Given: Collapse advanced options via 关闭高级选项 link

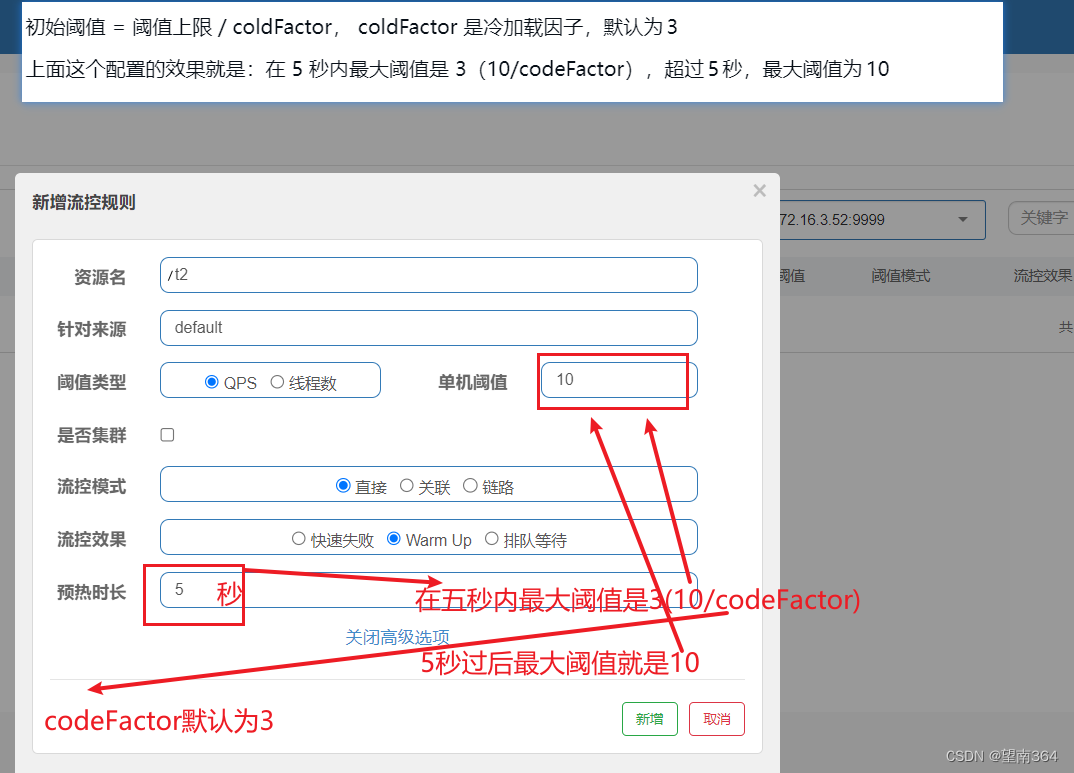Looking at the screenshot, I should (x=397, y=636).
